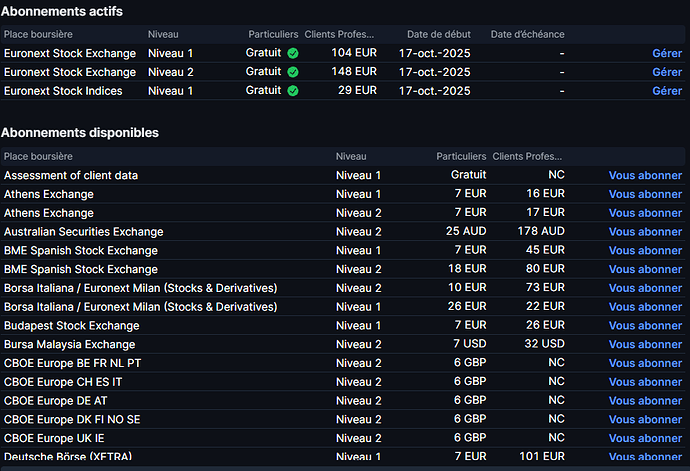Subscribe to Borsa Italiana Niveau 1
Screen dimensions: 690x471
pos(645,307)
